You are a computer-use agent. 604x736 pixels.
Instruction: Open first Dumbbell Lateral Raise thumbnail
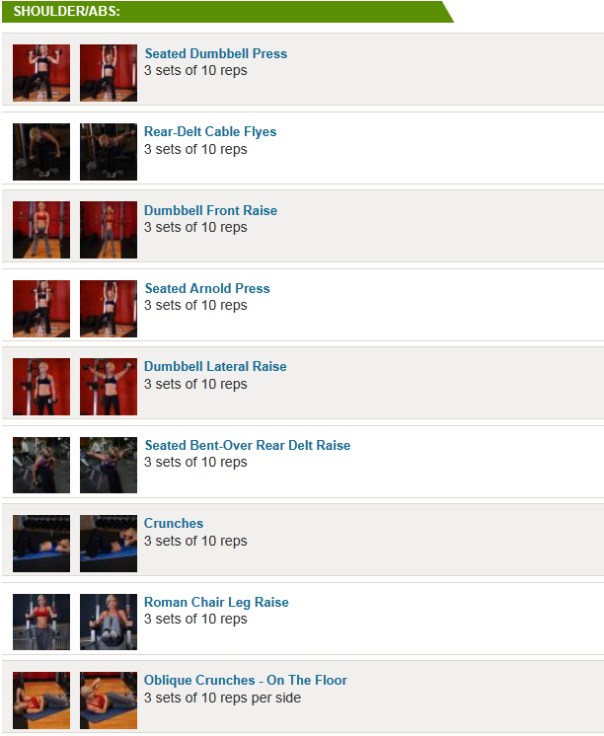pyautogui.click(x=41, y=386)
